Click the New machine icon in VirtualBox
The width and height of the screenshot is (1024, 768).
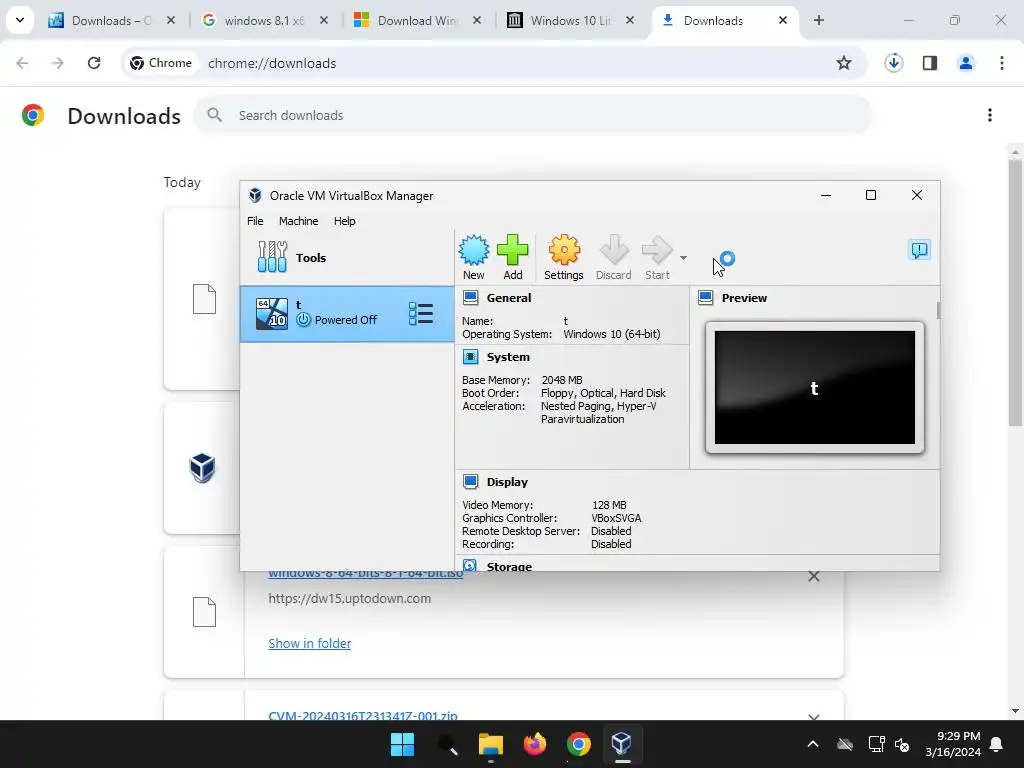pyautogui.click(x=473, y=257)
